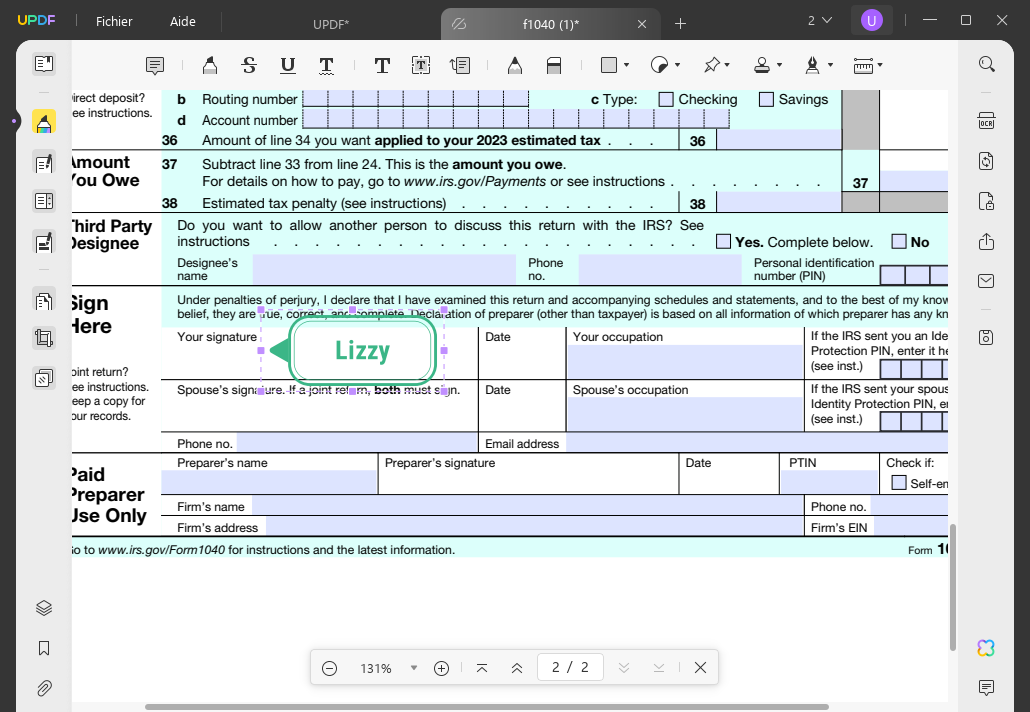1030x712 pixels.
Task: Click the page number input field
Action: (570, 668)
